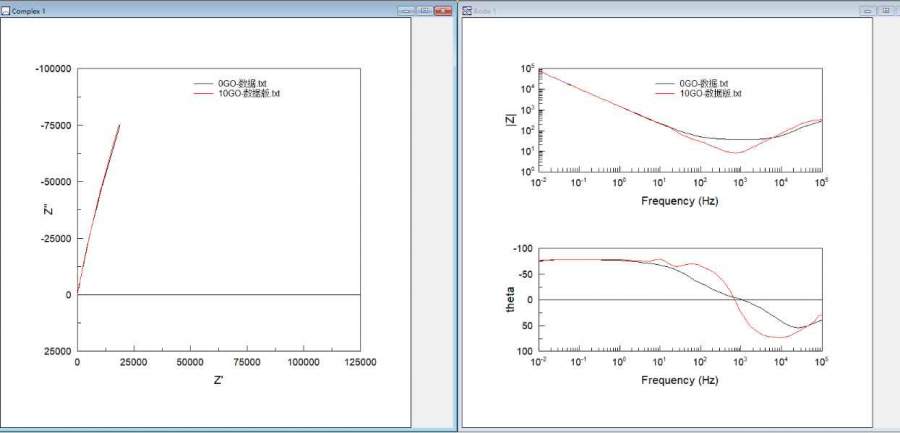900x433 pixels.
Task: Select 0GO legend entry in Bode plot
Action: coord(704,84)
